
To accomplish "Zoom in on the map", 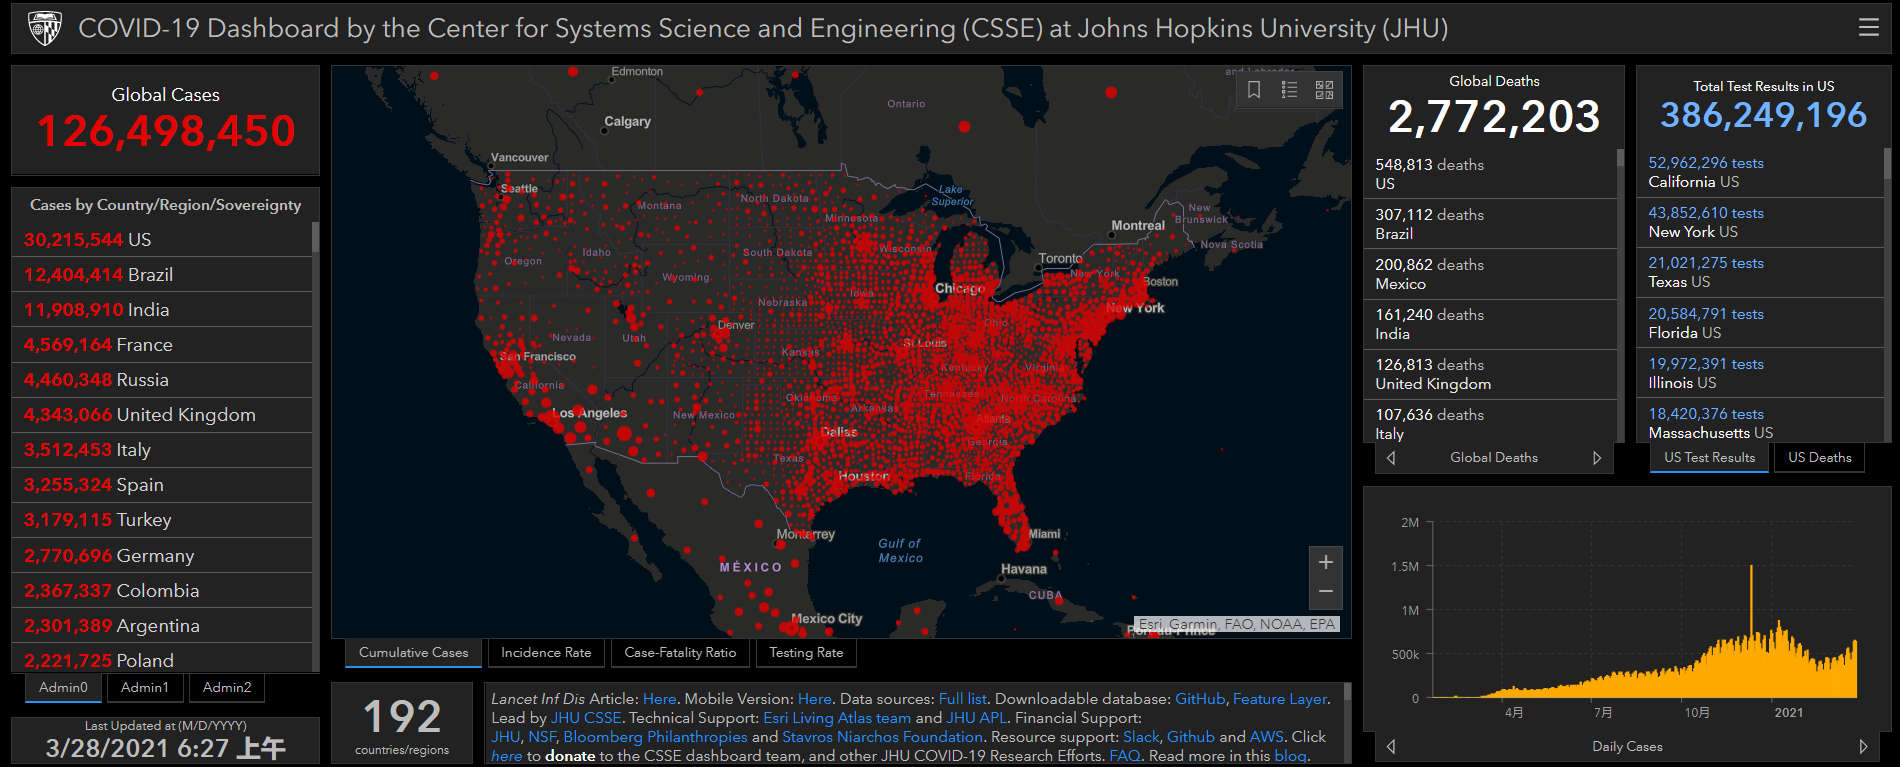I will pyautogui.click(x=1325, y=562).
